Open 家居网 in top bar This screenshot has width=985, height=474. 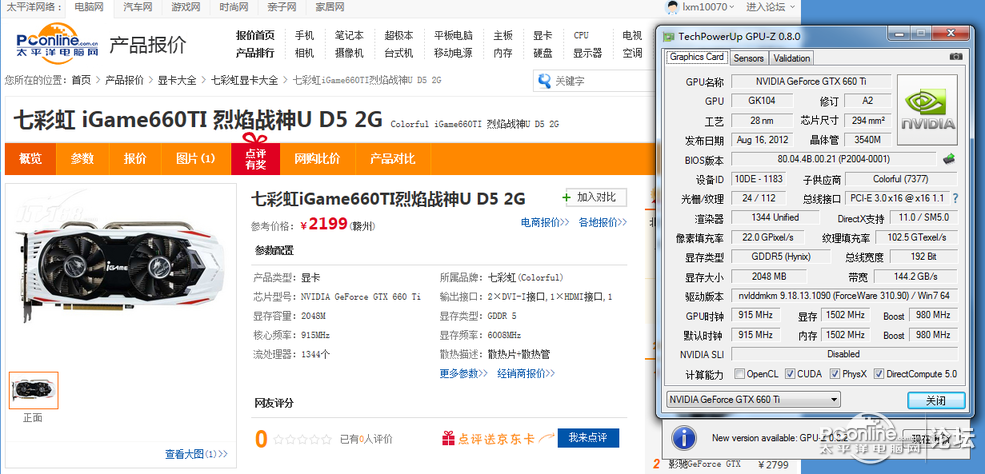[330, 8]
